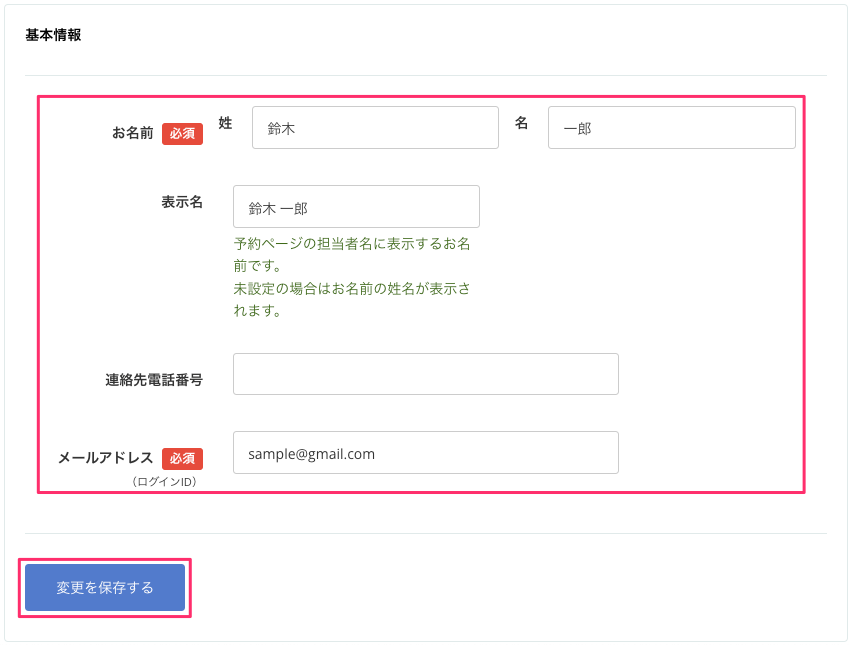Click the 姓 input field containing 鈴木
852x645 pixels.
pos(375,128)
